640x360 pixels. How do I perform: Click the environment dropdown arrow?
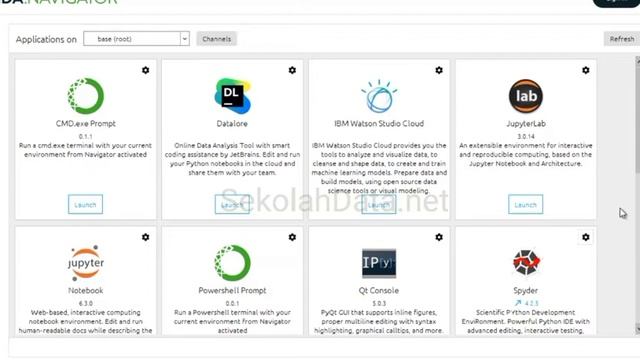click(x=184, y=39)
